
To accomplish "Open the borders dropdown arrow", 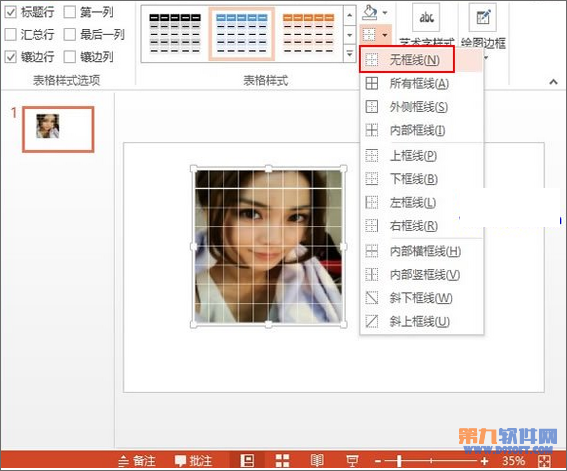I will coord(385,35).
